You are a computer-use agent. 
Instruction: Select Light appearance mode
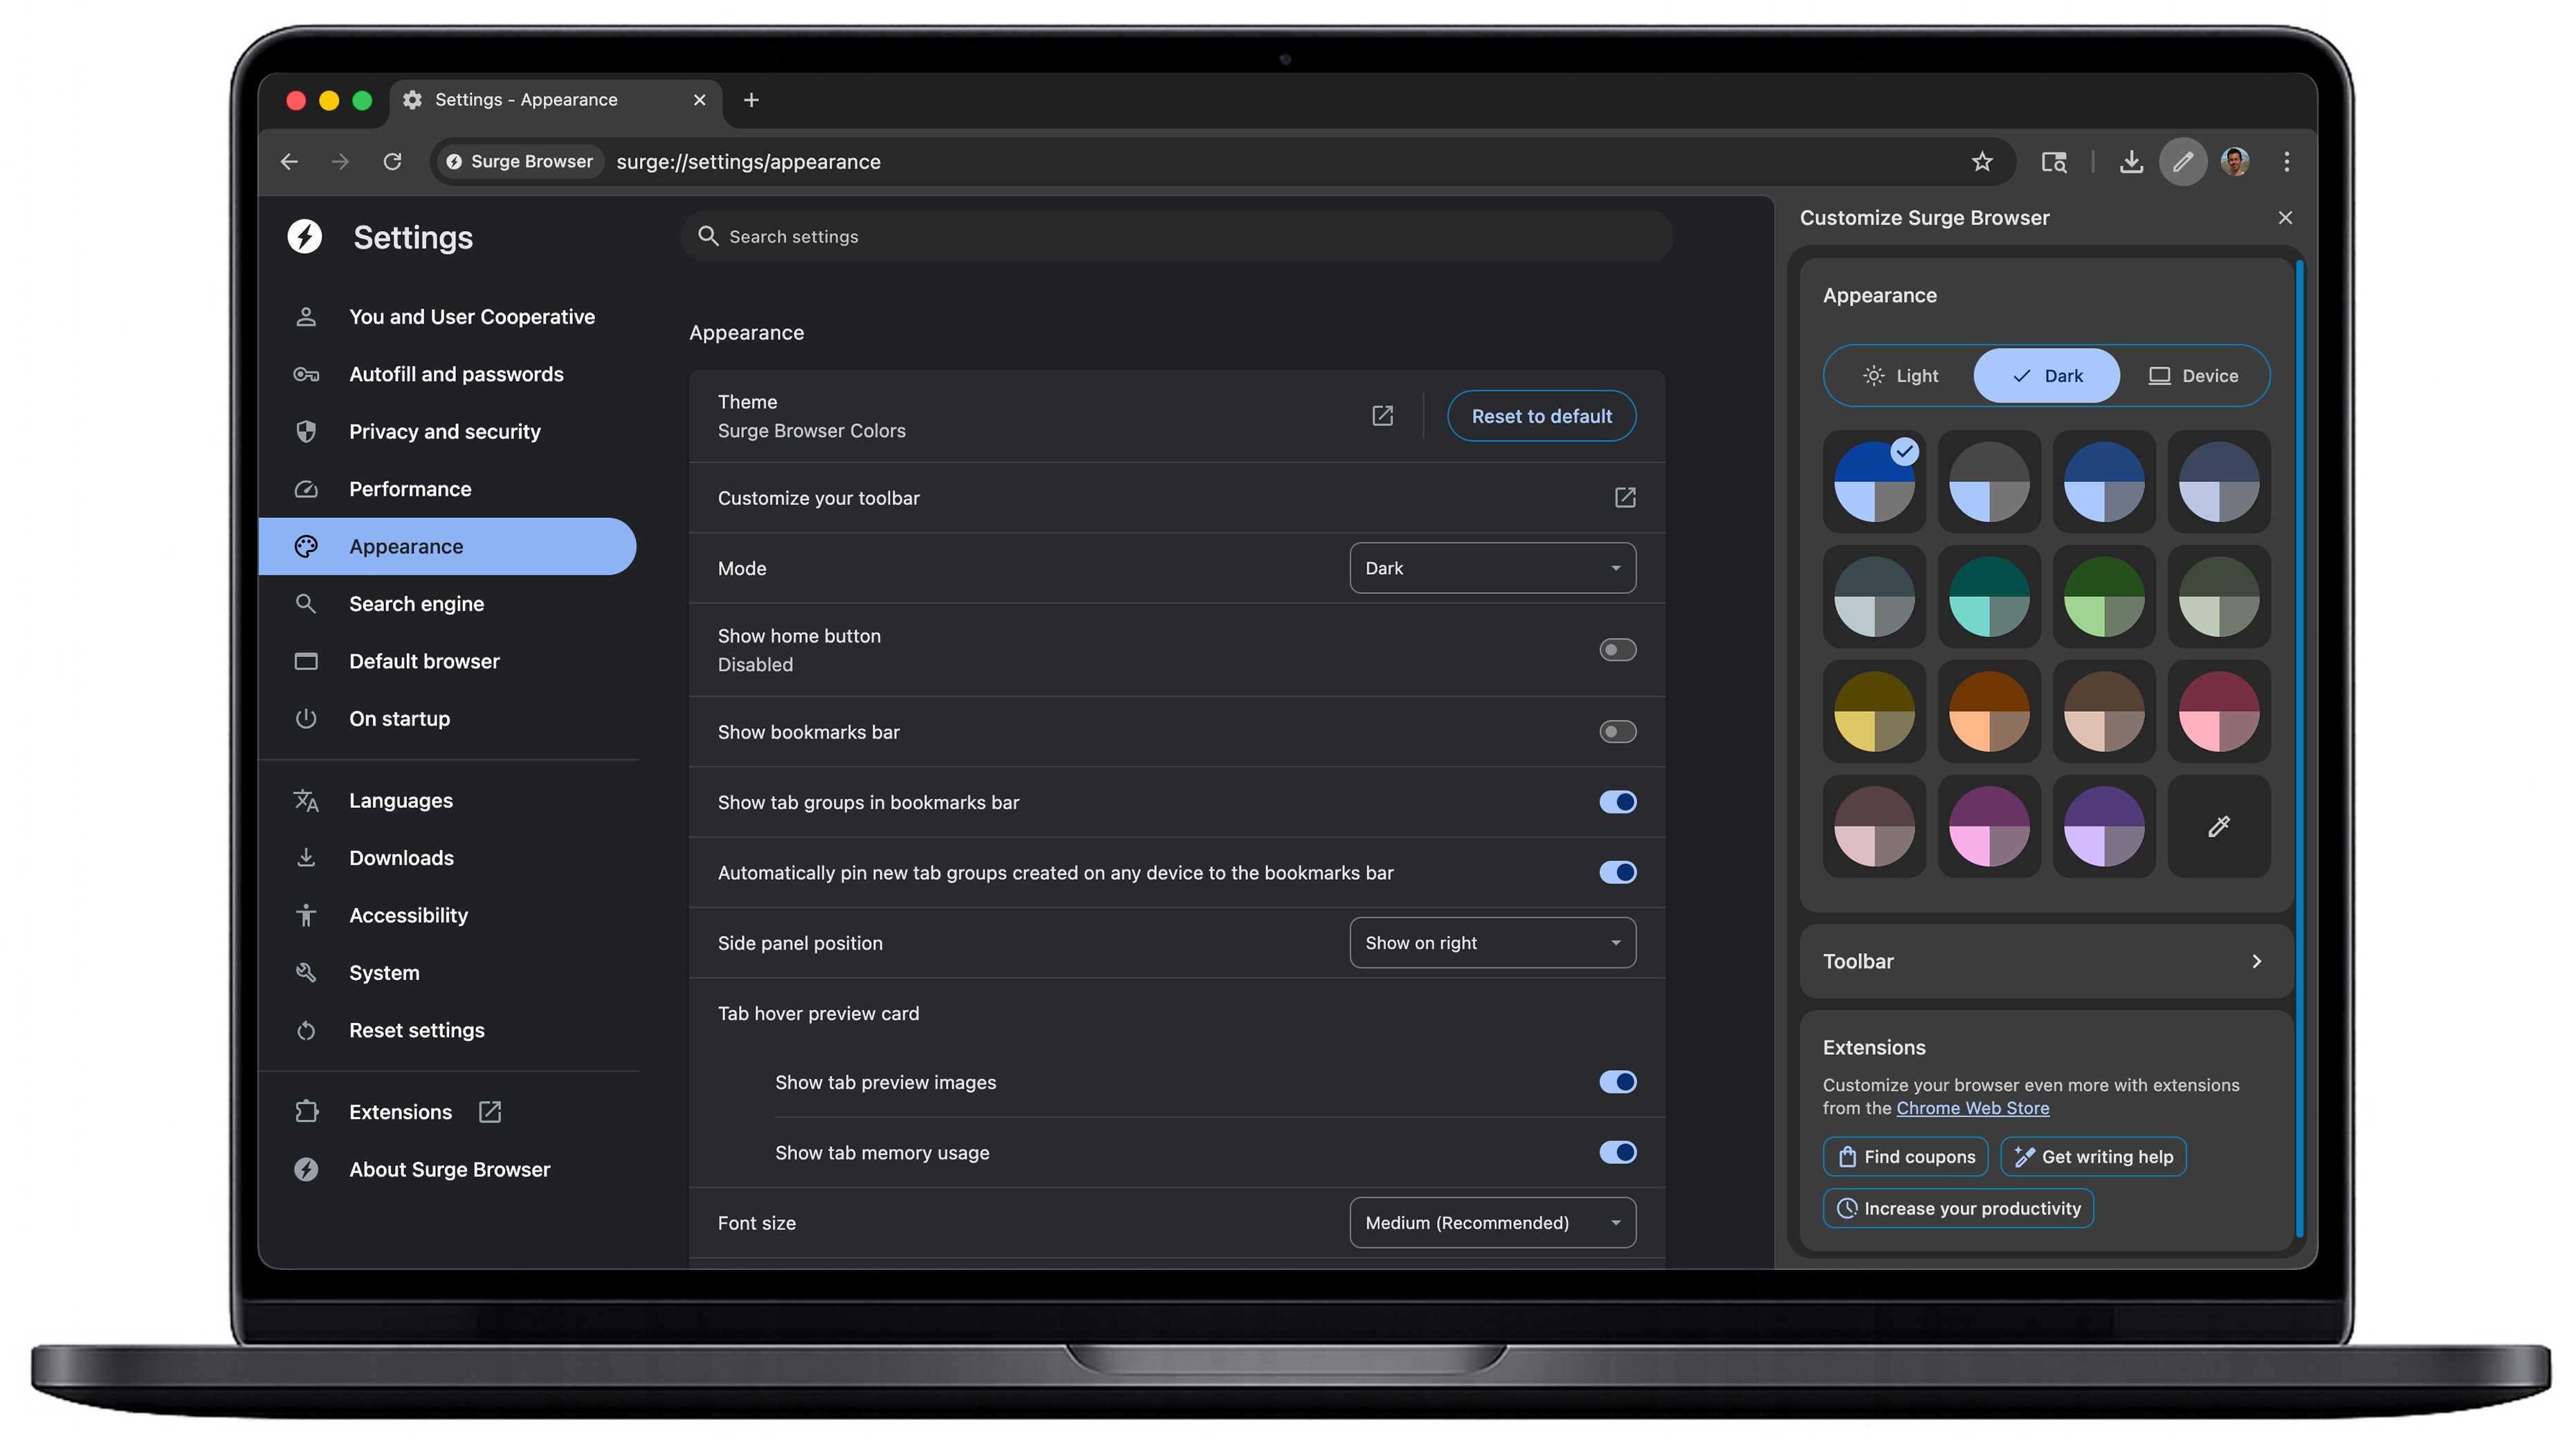(x=1900, y=376)
